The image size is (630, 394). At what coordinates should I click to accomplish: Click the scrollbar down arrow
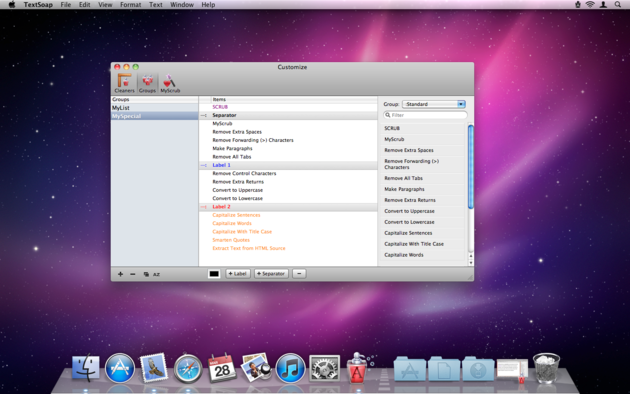[x=470, y=263]
